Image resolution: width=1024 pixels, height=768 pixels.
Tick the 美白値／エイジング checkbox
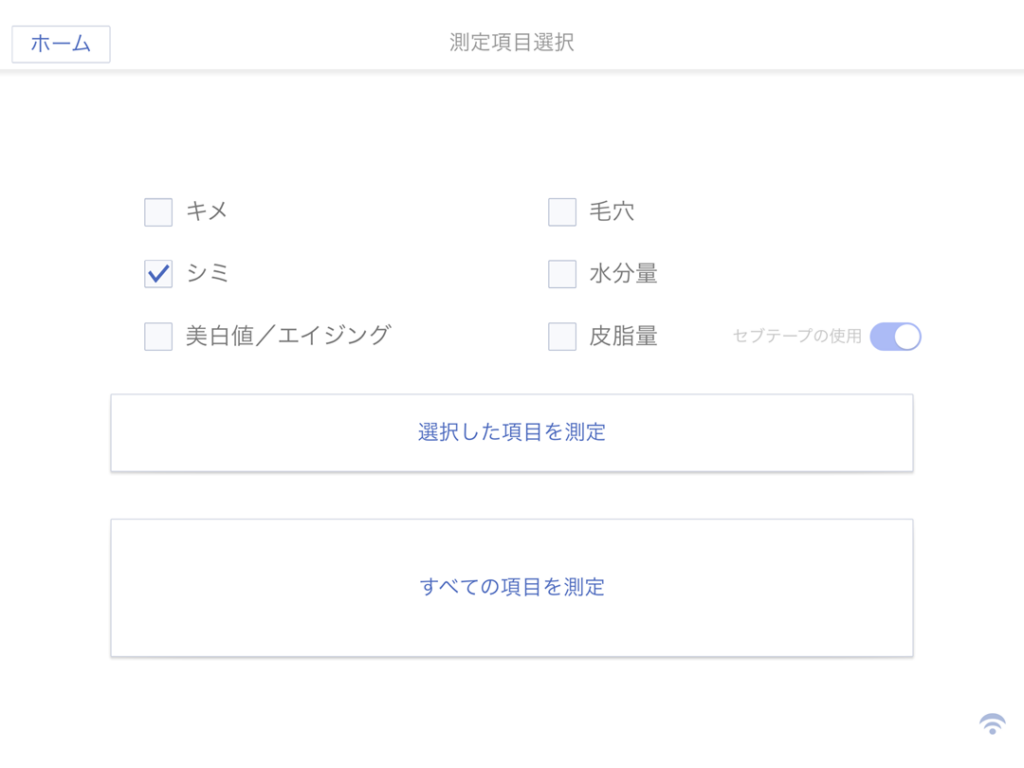158,336
